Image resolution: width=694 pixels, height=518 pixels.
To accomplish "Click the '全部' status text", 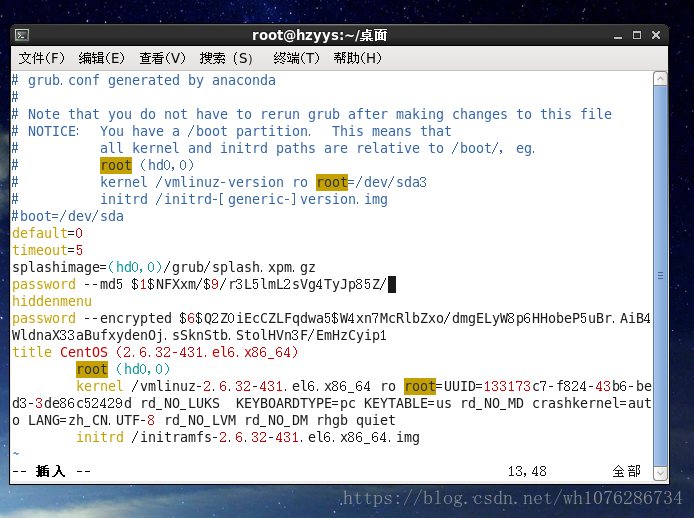I will [626, 471].
